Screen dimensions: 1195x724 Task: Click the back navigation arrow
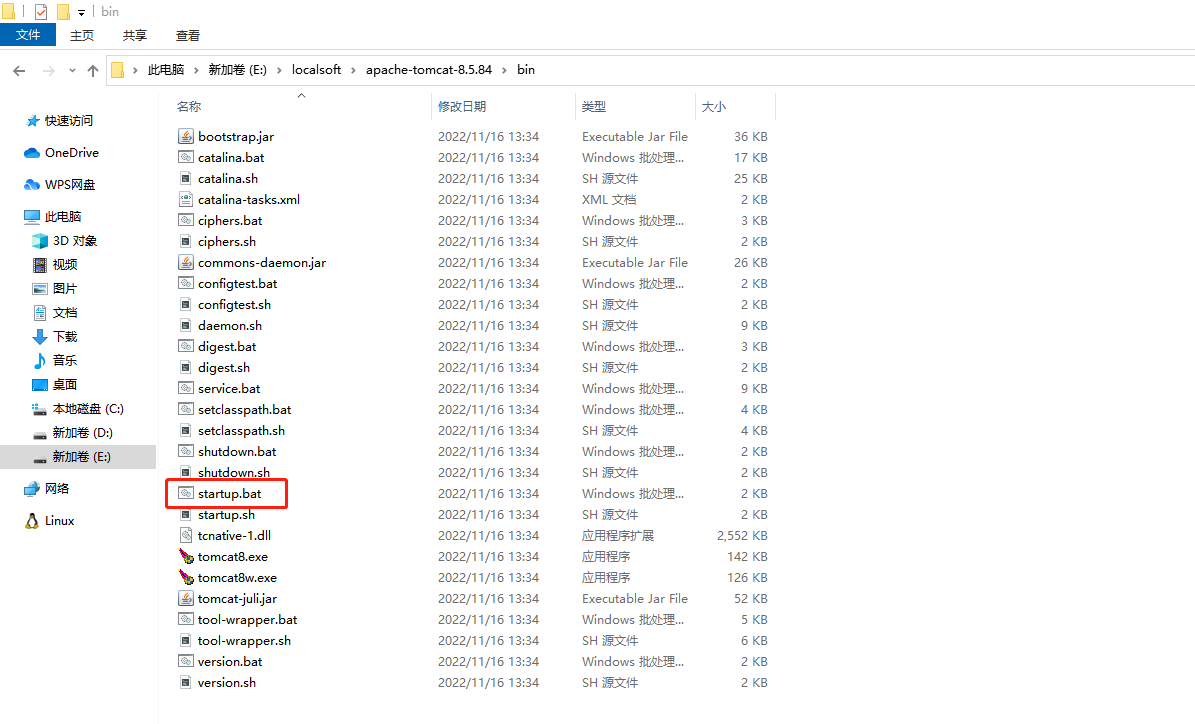click(19, 70)
